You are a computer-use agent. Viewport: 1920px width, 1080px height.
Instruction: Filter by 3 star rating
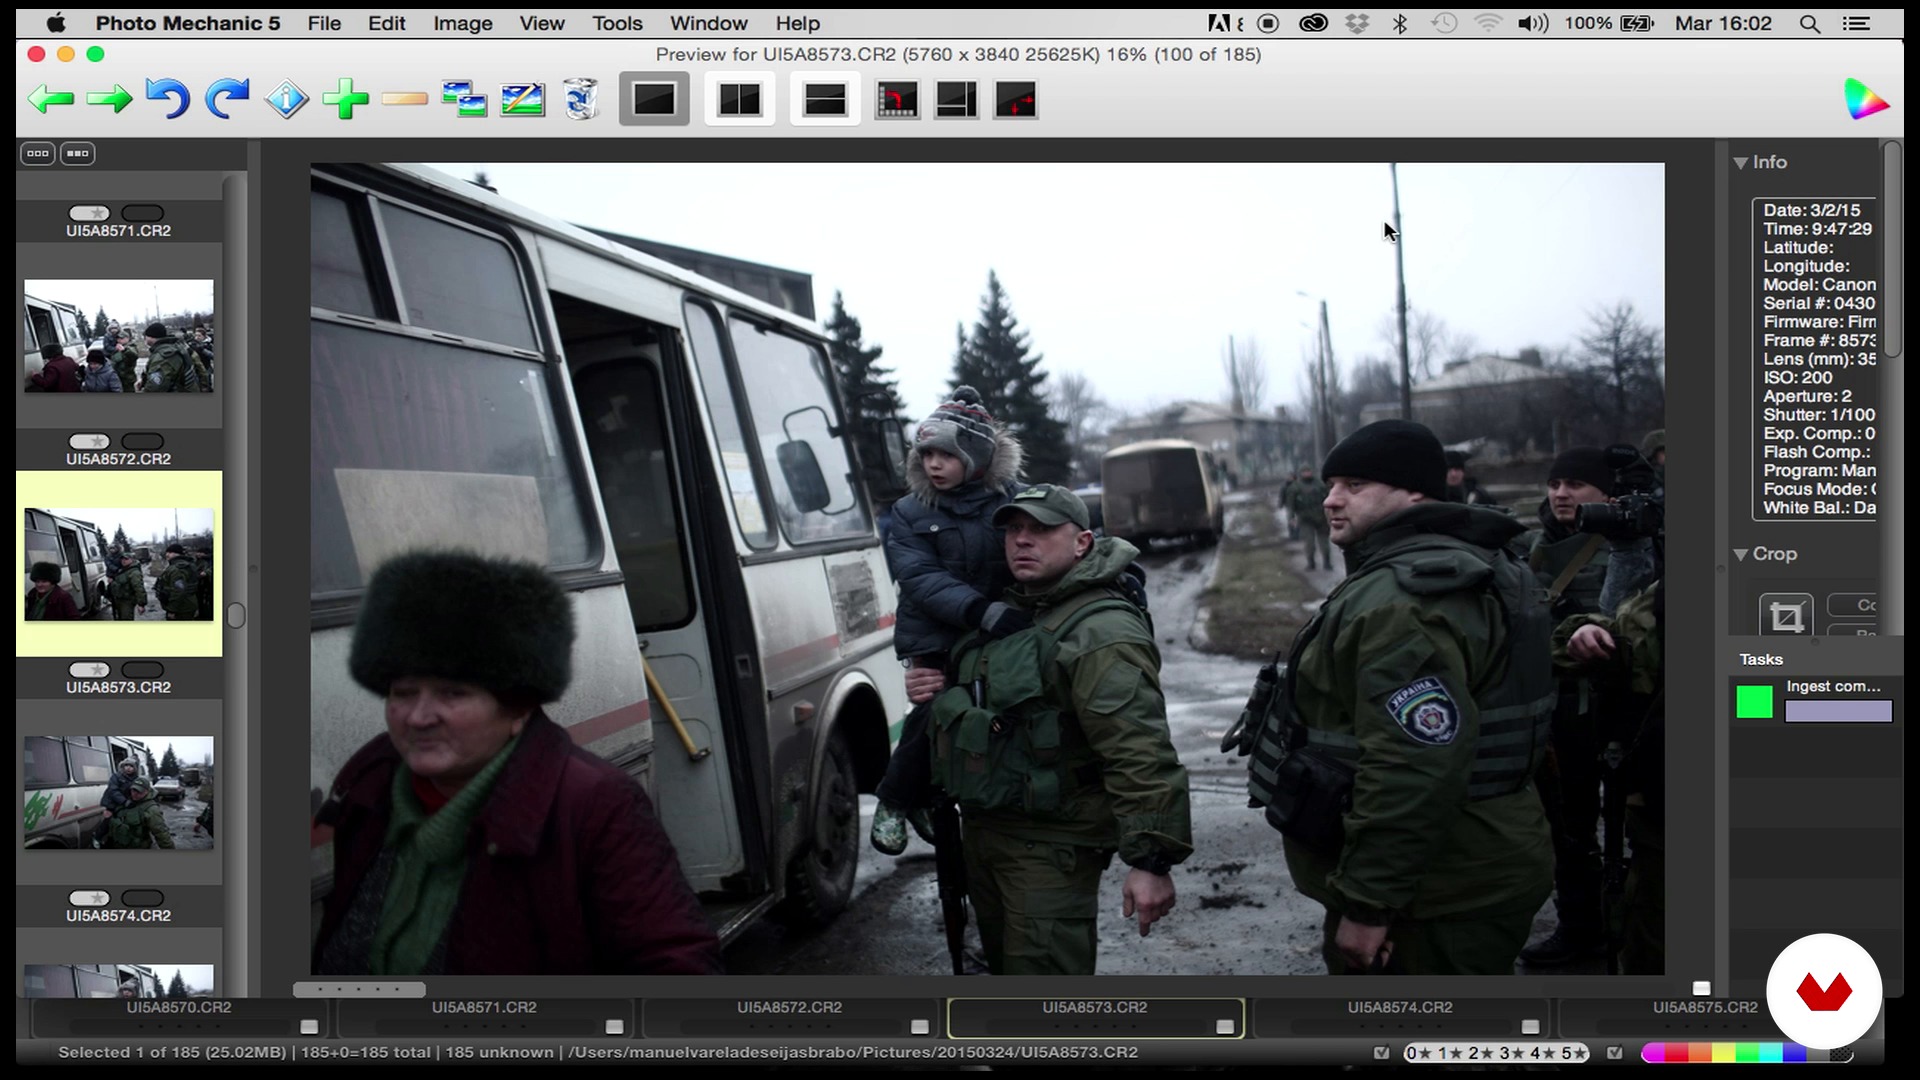(1512, 1053)
